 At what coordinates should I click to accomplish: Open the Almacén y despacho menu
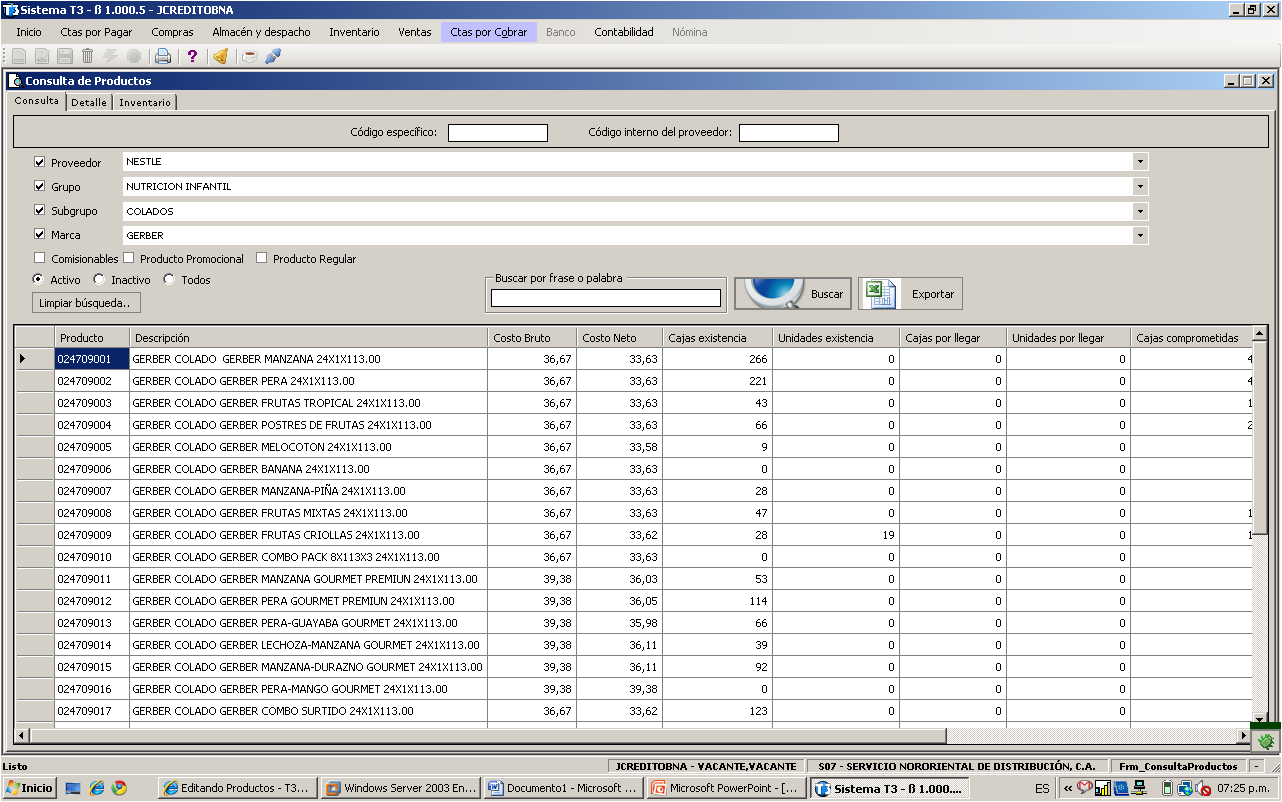pyautogui.click(x=261, y=32)
